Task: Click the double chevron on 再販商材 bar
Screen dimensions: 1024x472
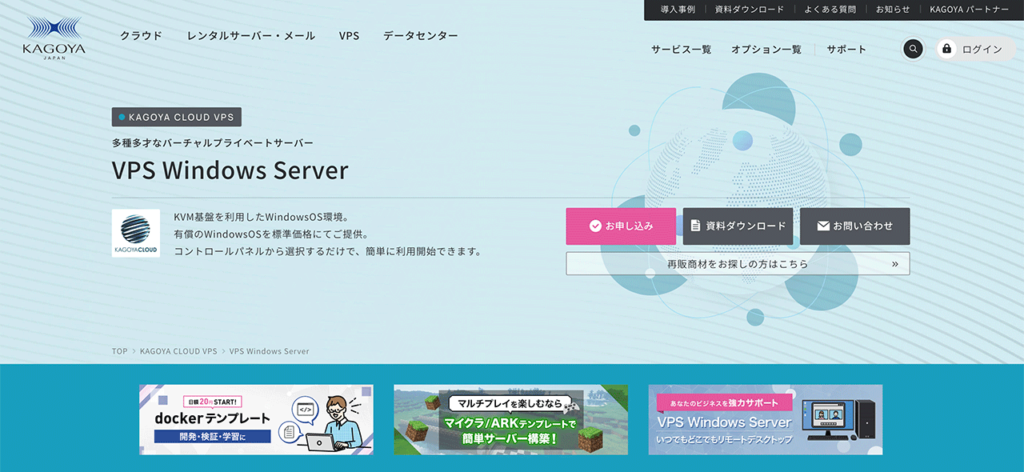Action: click(895, 264)
